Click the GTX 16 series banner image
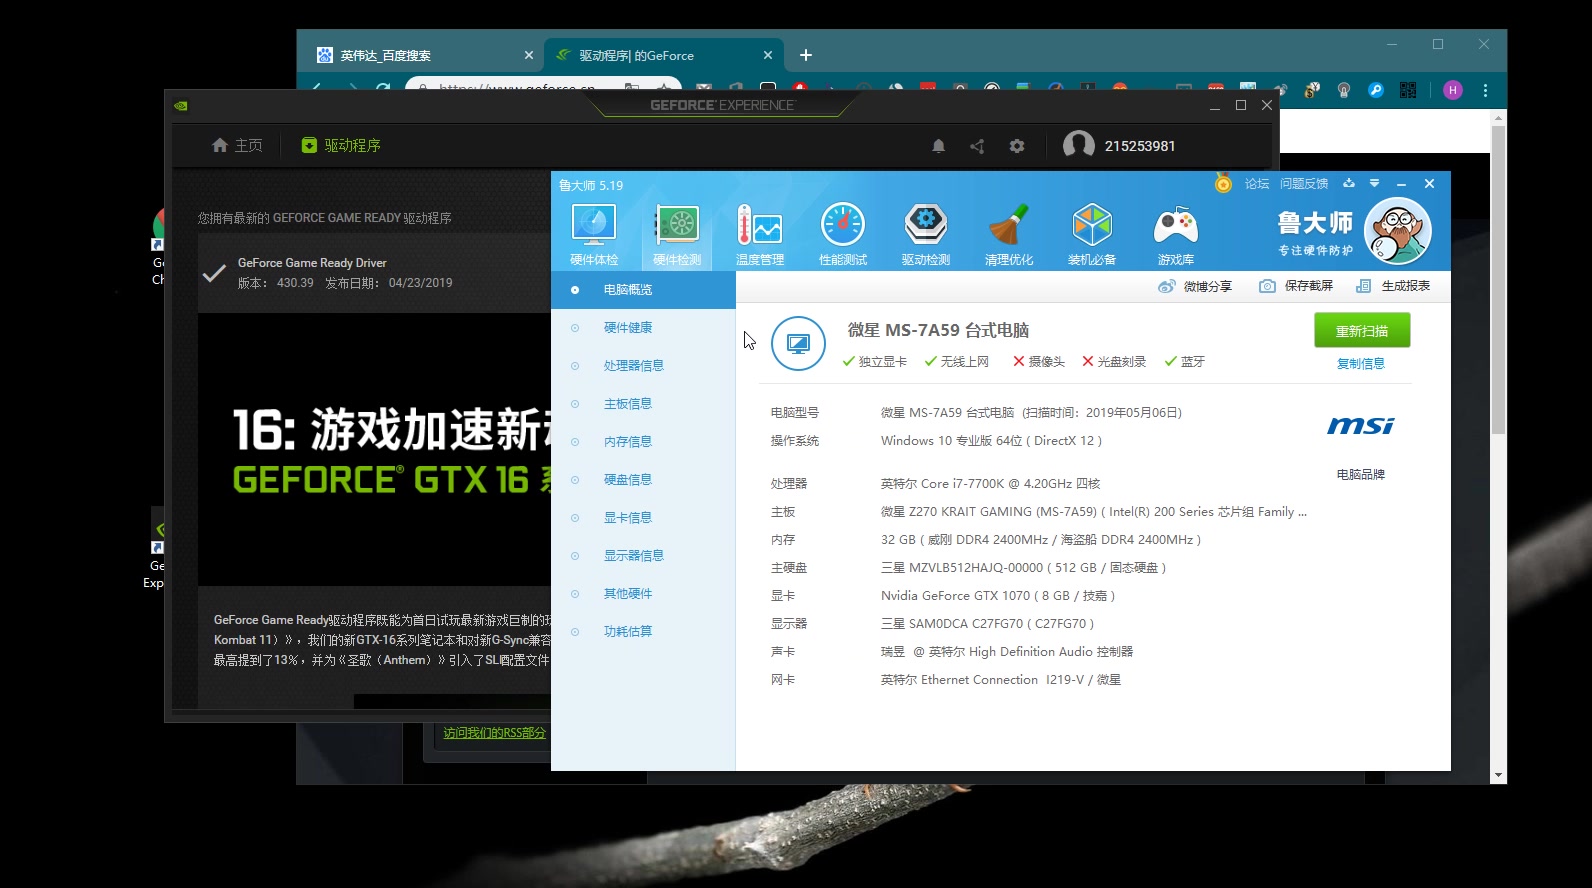This screenshot has width=1592, height=888. click(x=374, y=450)
